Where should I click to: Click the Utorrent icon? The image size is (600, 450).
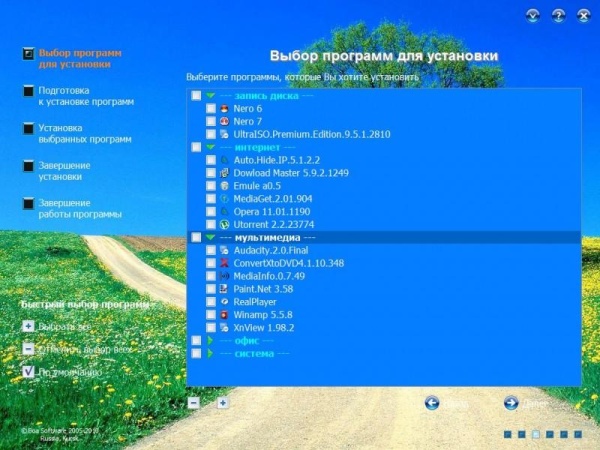pos(225,225)
